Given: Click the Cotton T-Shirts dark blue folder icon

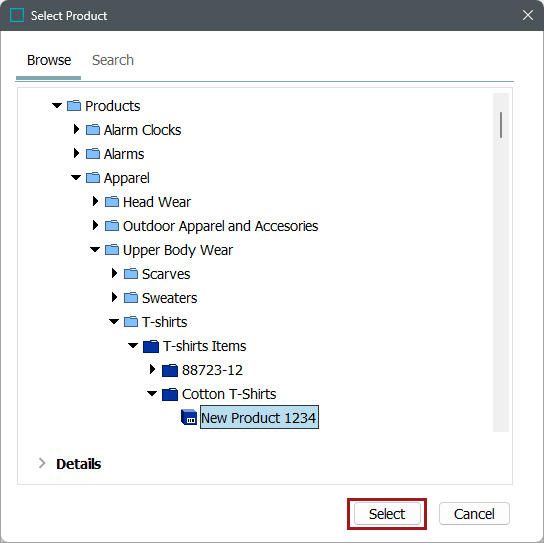Looking at the screenshot, I should pos(170,394).
